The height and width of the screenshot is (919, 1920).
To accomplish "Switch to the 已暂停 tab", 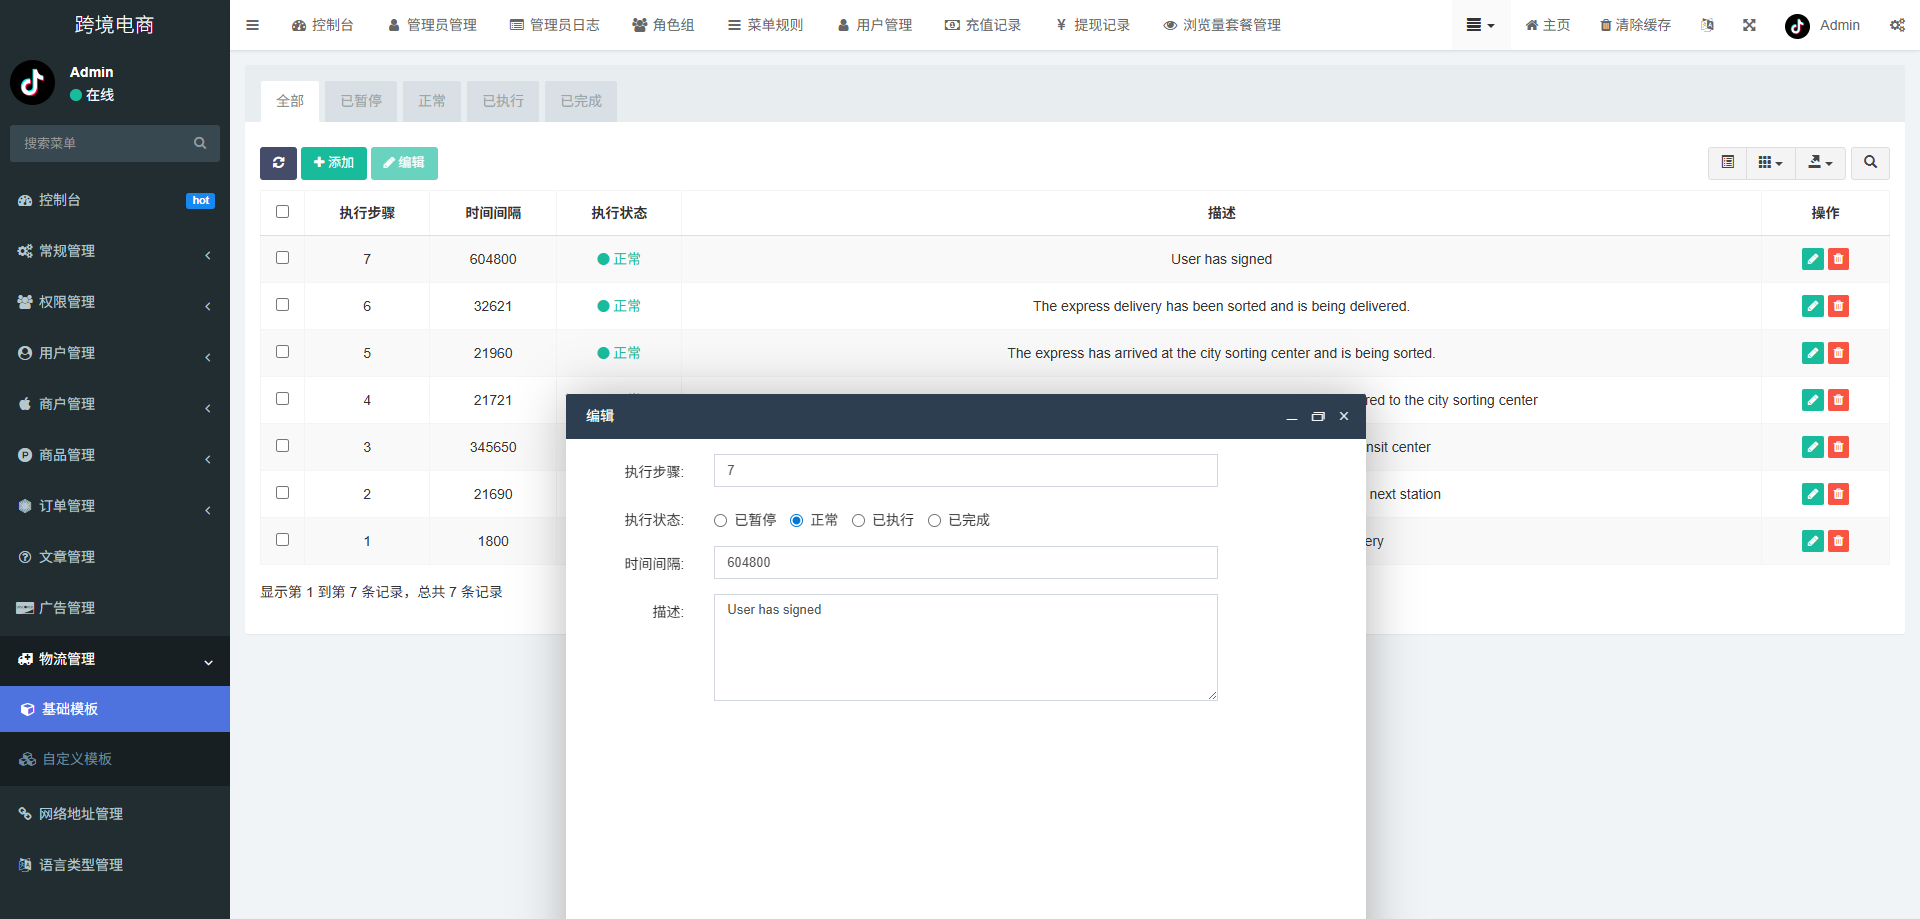I will coord(360,100).
